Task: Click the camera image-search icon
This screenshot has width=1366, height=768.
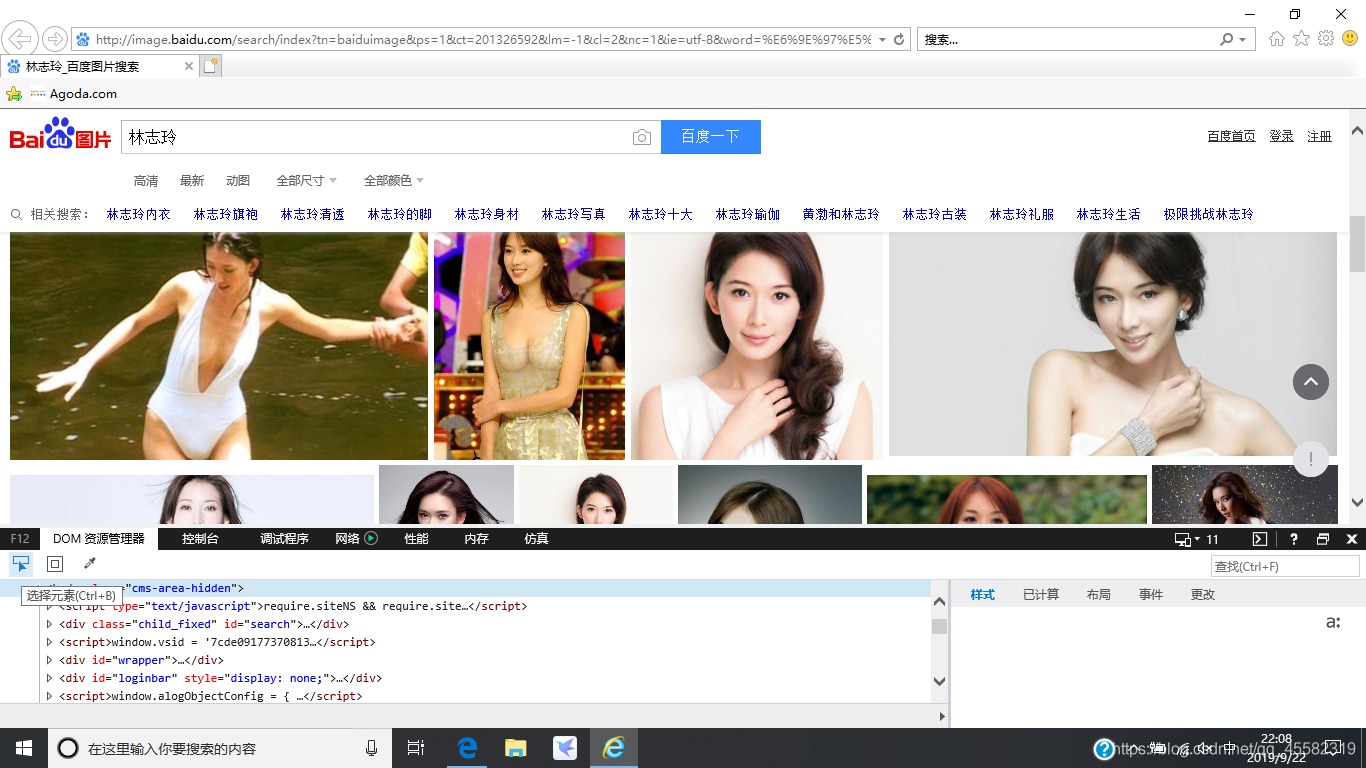Action: coord(642,137)
